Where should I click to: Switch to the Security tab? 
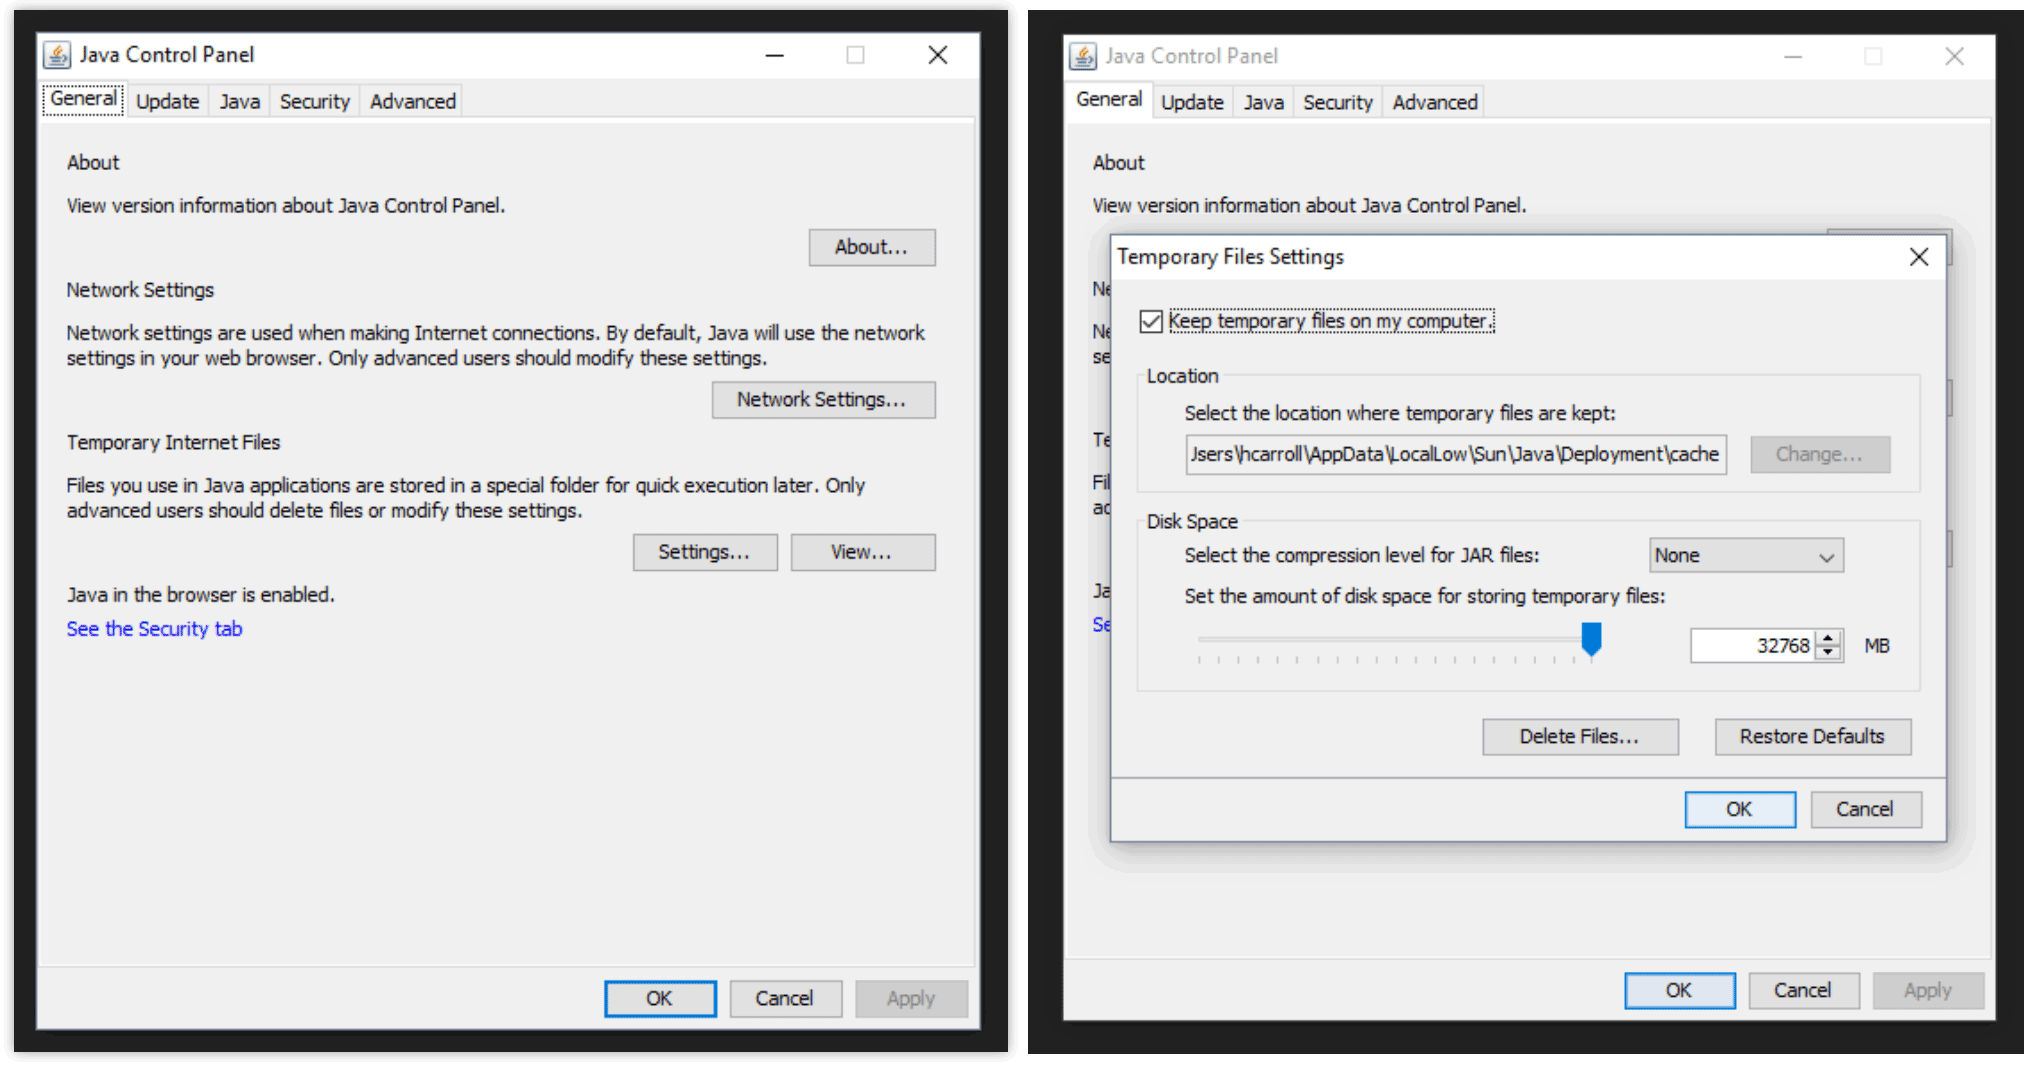[x=313, y=100]
